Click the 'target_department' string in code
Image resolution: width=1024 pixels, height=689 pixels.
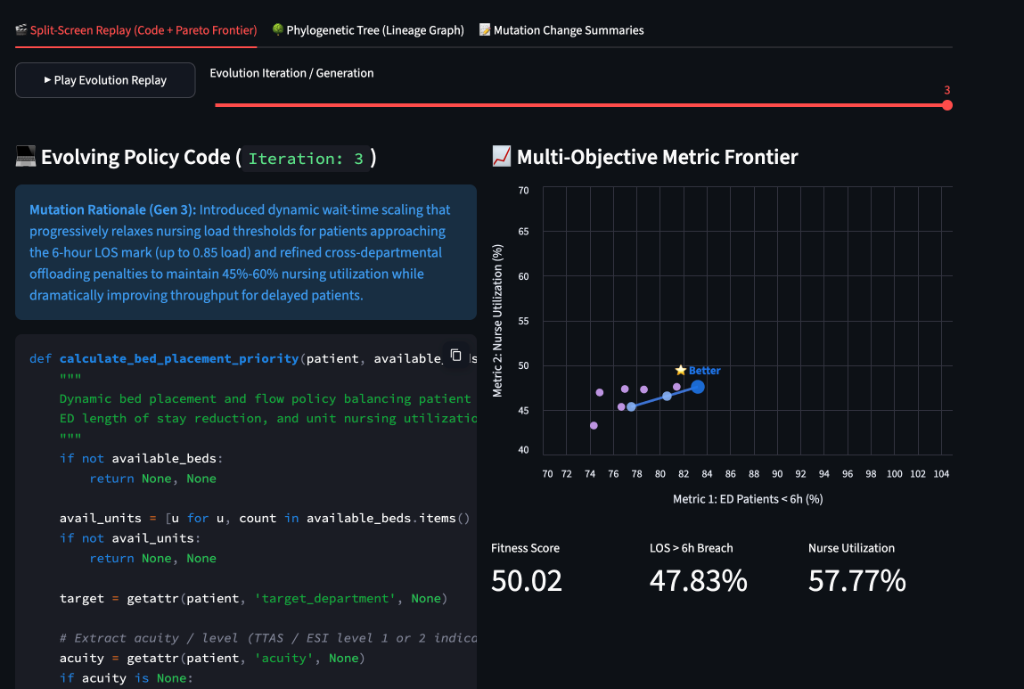pyautogui.click(x=326, y=598)
